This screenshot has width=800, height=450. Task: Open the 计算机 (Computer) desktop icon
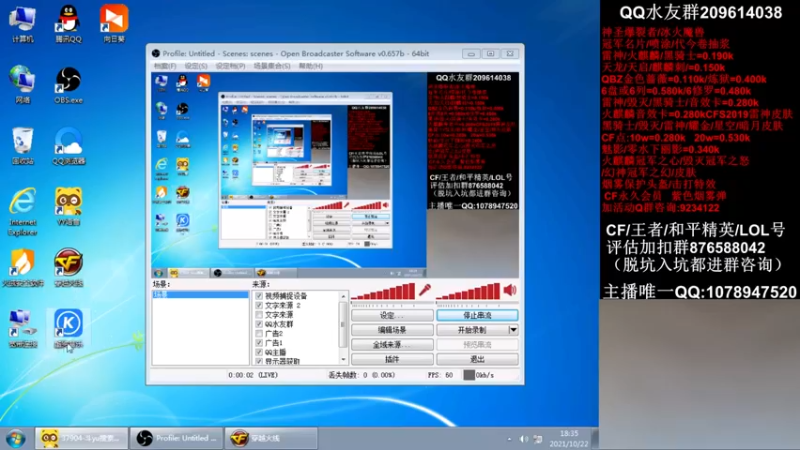pyautogui.click(x=22, y=23)
